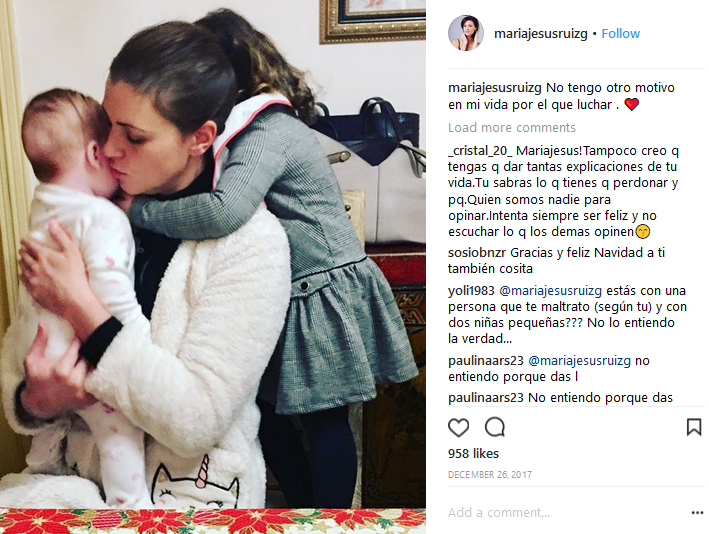Open December 26, 2017 post timestamp

pos(490,474)
